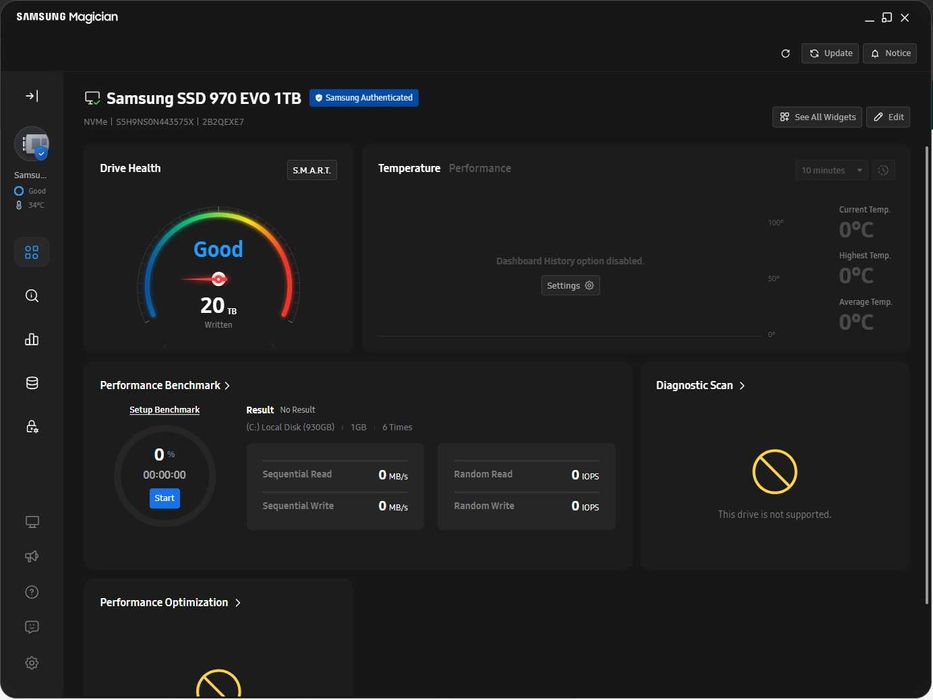Select the Samsung drive thumbnail in sidebar
Image resolution: width=933 pixels, height=700 pixels.
tap(32, 144)
